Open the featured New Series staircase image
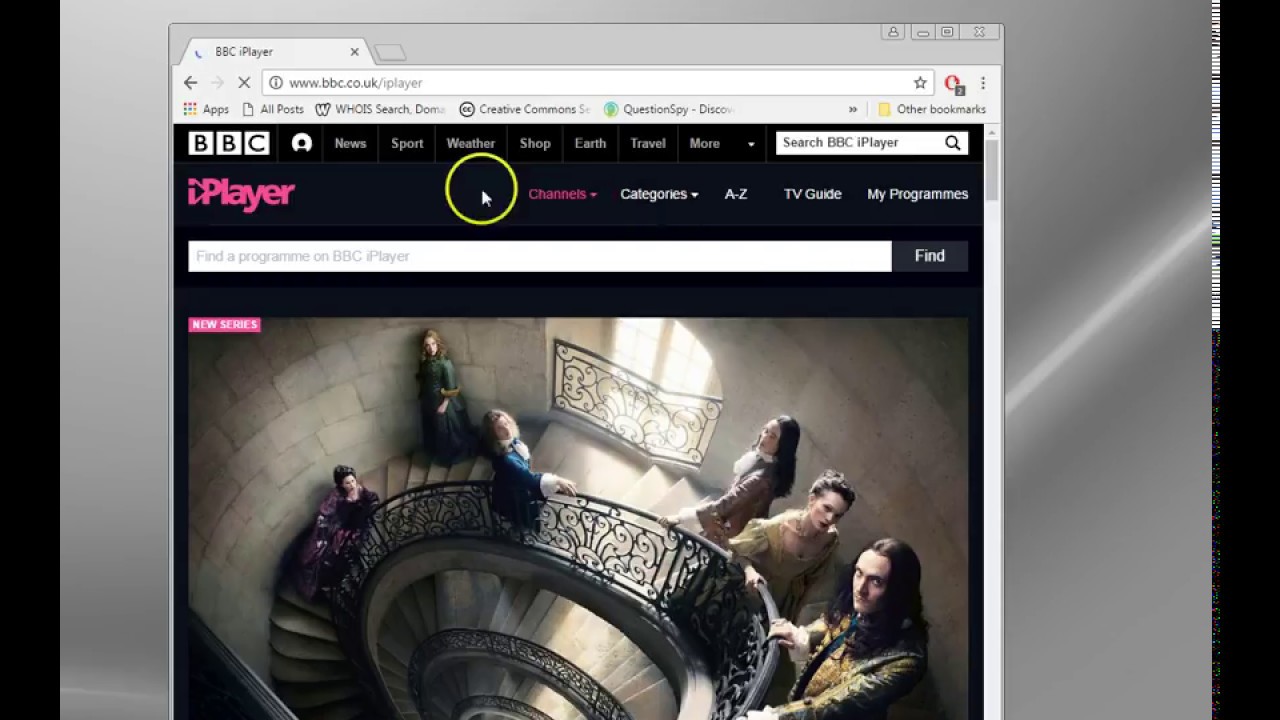 point(578,518)
